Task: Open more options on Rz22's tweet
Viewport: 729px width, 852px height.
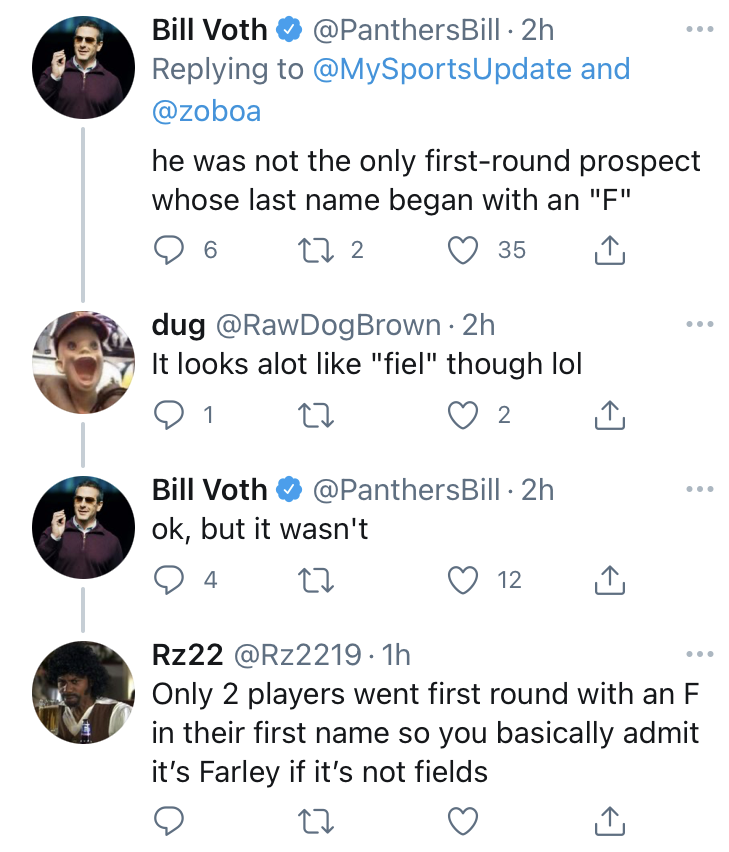Action: pyautogui.click(x=700, y=655)
